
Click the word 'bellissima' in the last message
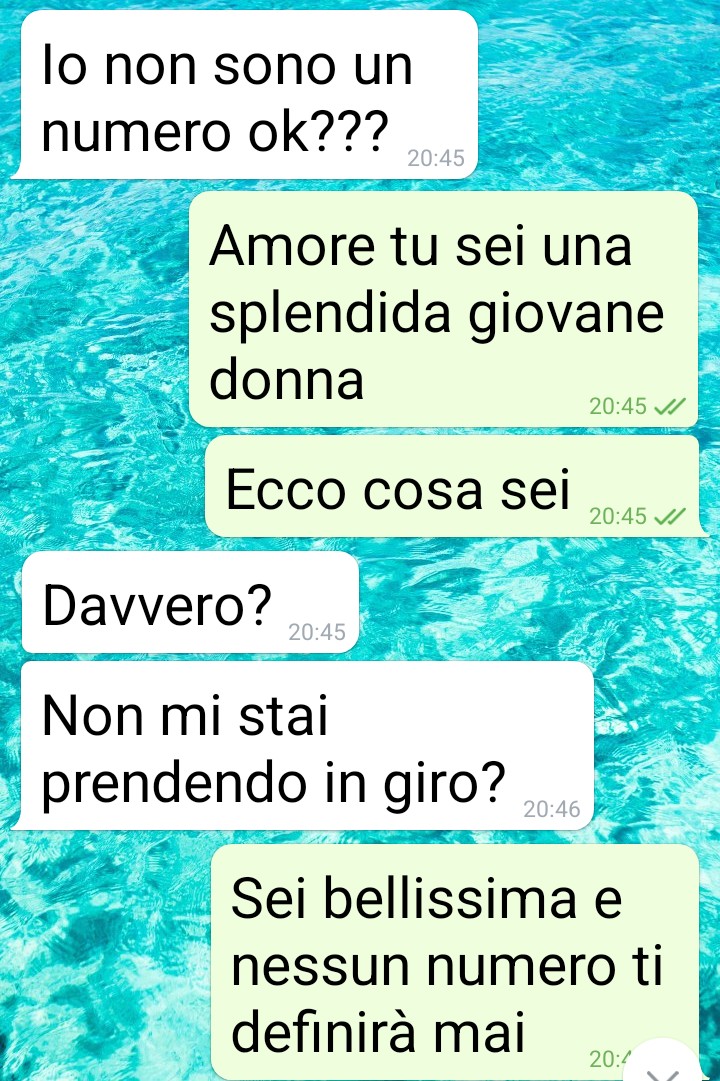(450, 899)
